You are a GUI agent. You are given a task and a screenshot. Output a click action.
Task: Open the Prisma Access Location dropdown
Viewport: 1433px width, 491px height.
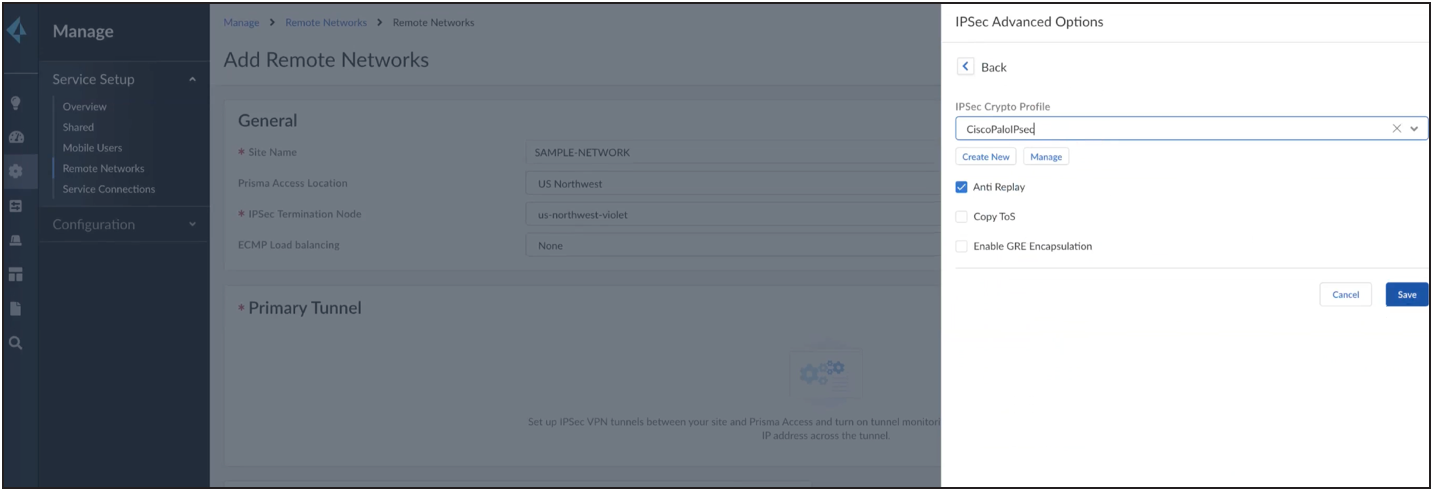click(x=733, y=184)
